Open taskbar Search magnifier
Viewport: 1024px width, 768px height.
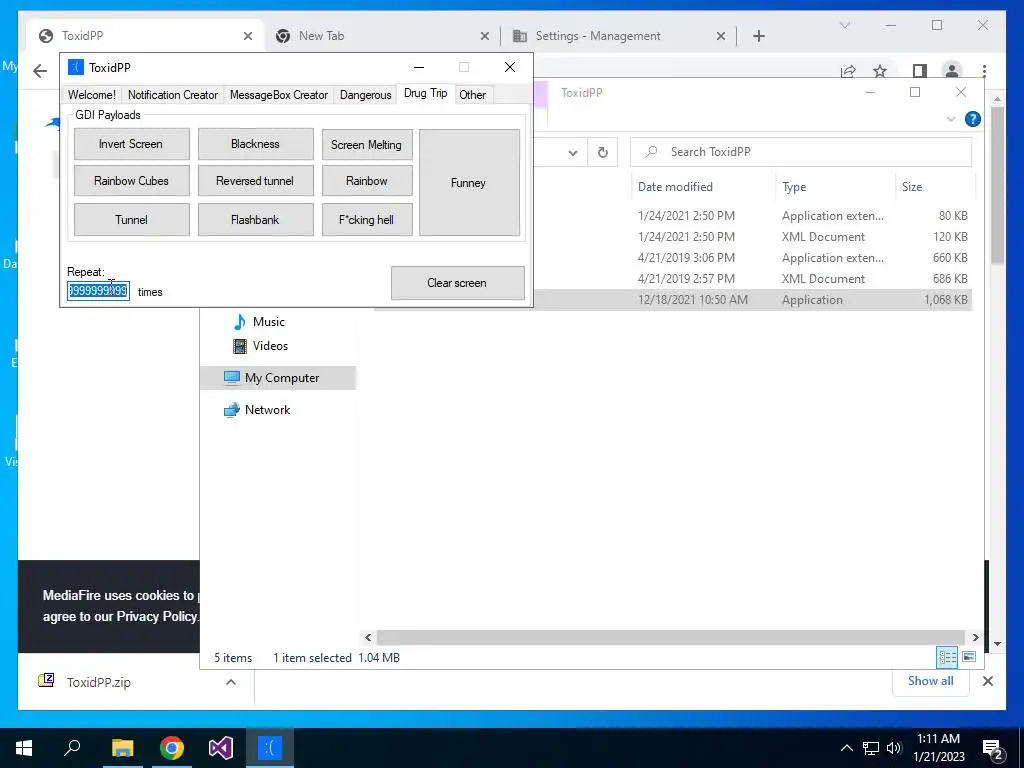pos(72,748)
